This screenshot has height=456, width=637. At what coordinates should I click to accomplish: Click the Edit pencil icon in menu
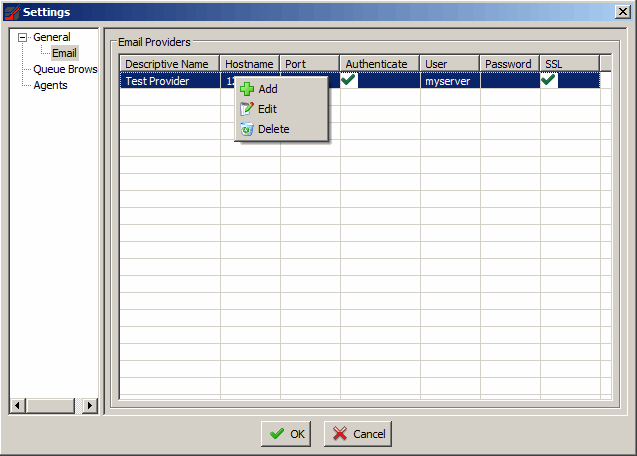tap(247, 109)
